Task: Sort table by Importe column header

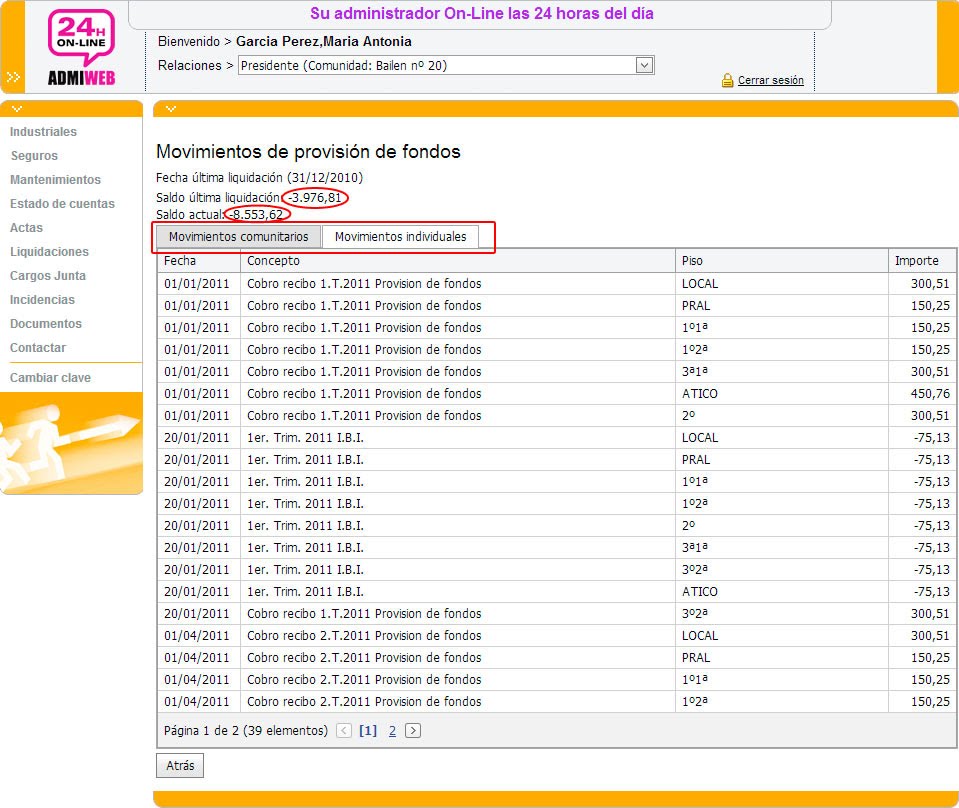Action: (x=917, y=261)
